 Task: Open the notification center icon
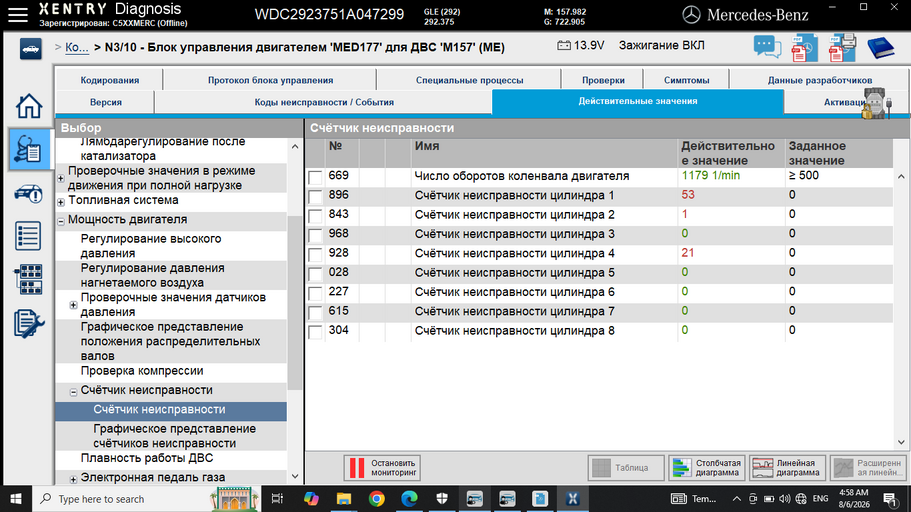[890, 499]
